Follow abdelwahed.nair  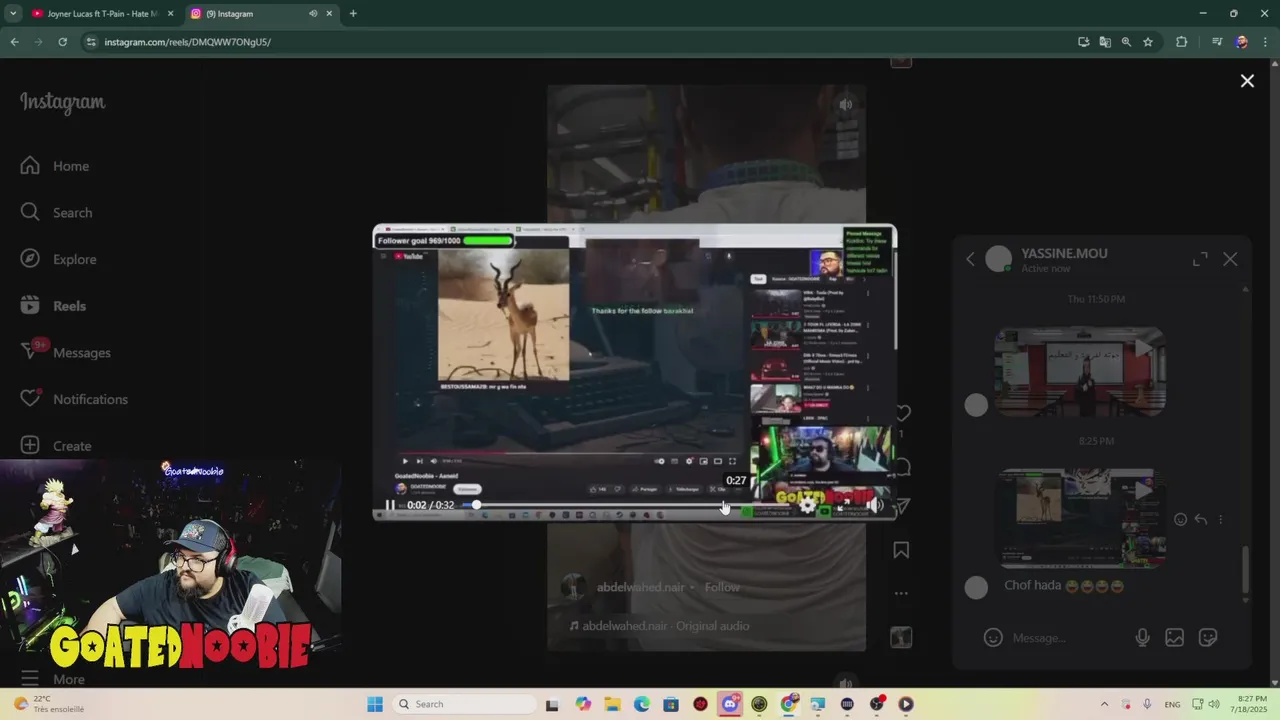click(722, 587)
